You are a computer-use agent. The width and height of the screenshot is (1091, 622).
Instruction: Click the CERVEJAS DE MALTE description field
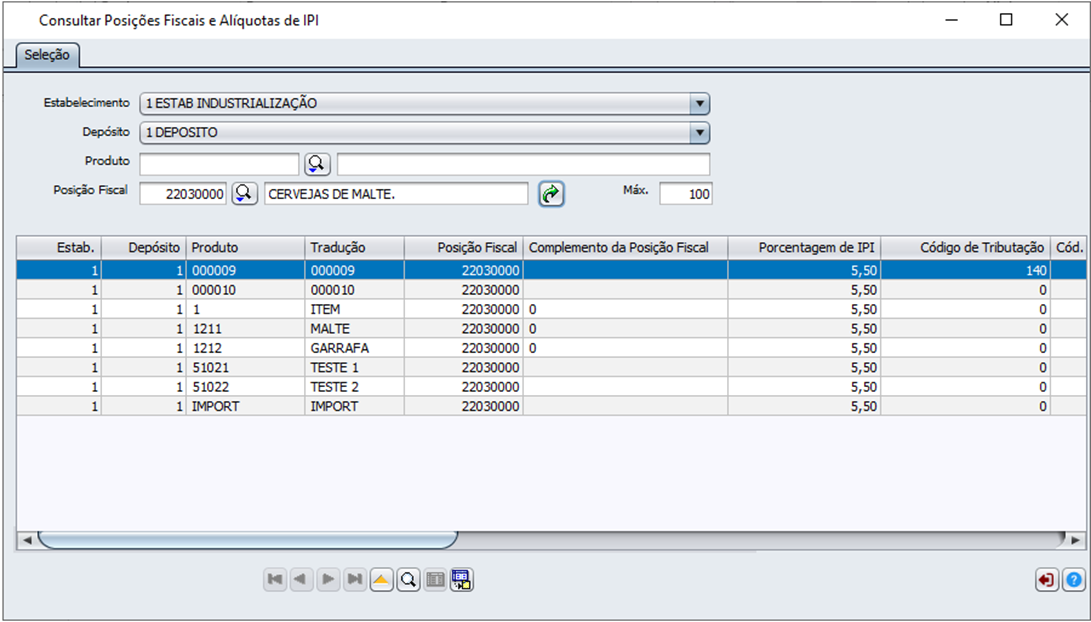tap(396, 194)
